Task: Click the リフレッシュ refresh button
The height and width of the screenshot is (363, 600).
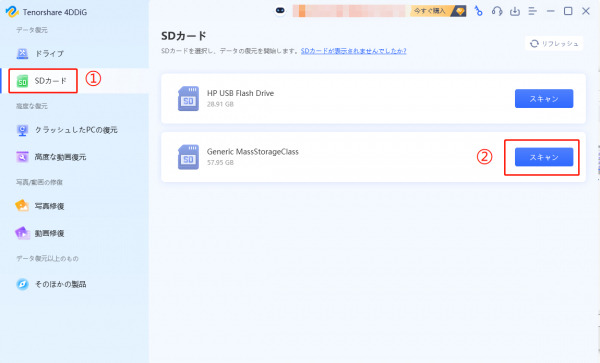Action: coord(554,44)
